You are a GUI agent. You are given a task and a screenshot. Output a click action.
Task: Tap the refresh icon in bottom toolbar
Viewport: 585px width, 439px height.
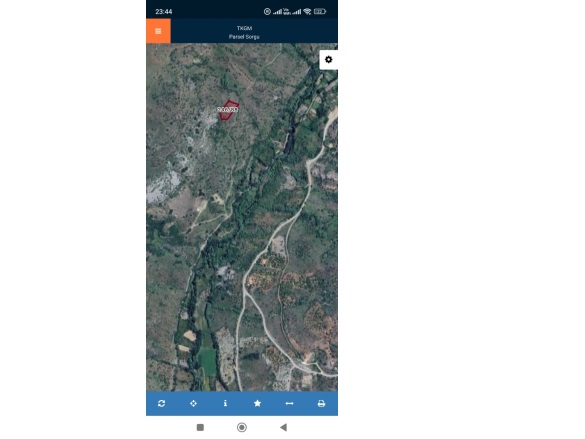[162, 403]
